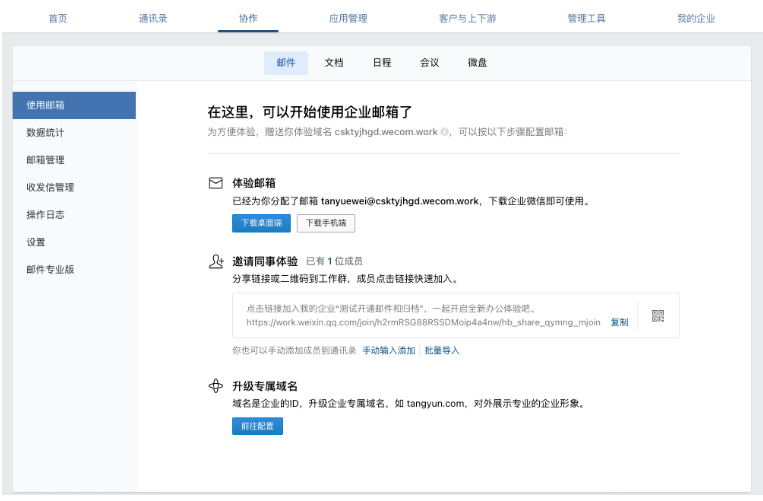Click the 手动输入添加 link
Screen dimensions: 763x501
point(388,351)
